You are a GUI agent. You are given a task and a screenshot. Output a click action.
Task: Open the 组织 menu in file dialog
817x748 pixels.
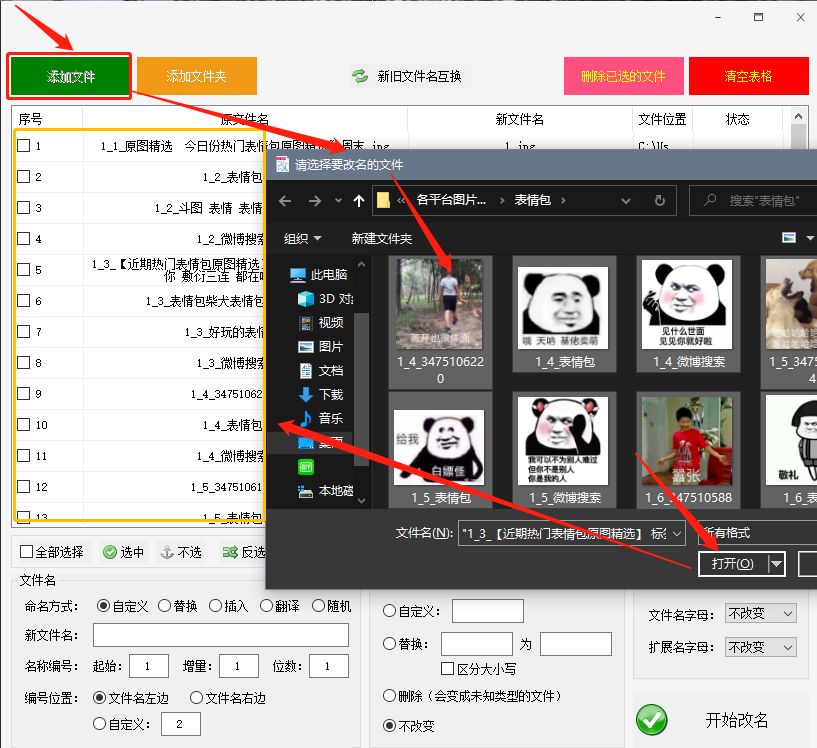click(301, 238)
